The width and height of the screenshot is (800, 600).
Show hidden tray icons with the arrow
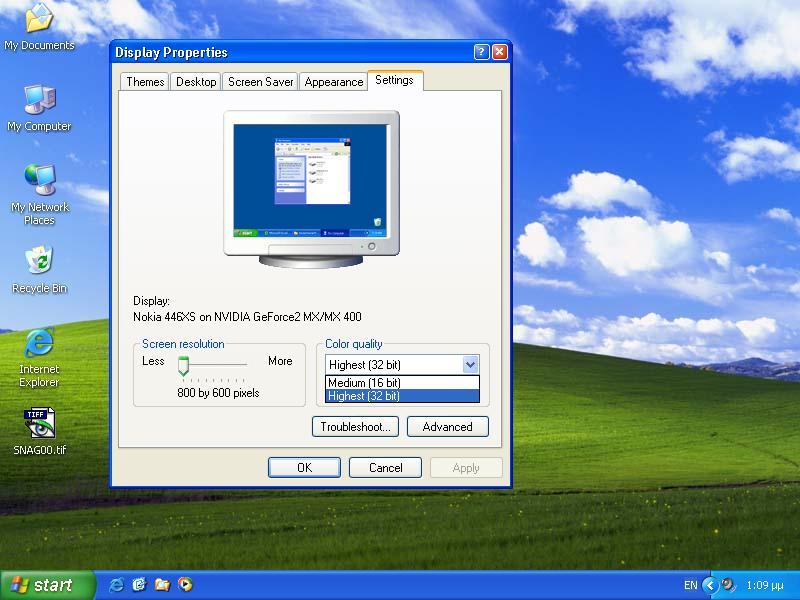point(710,585)
